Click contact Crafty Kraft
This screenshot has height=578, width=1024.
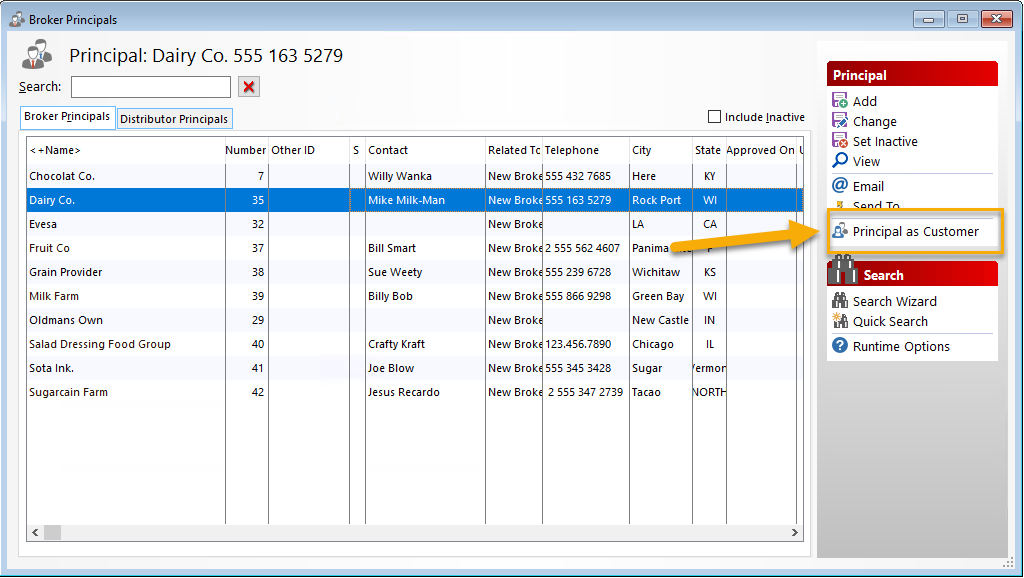[396, 344]
